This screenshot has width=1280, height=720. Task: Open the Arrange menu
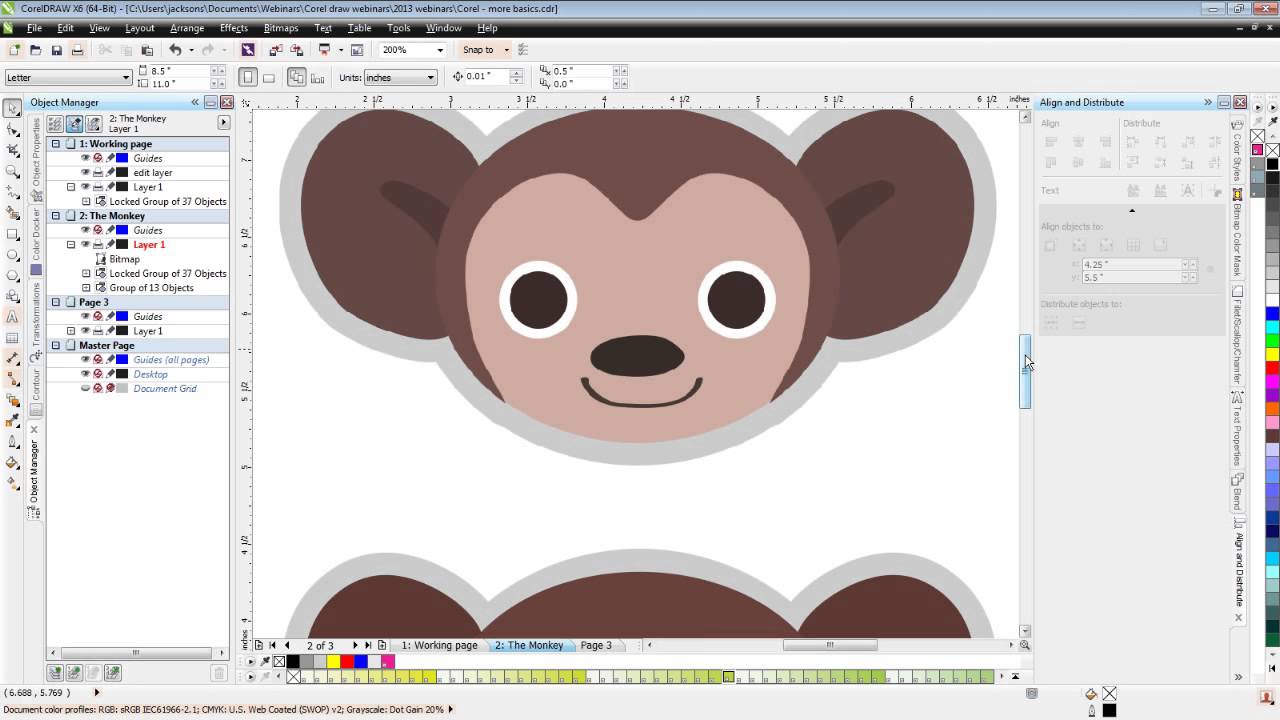[x=187, y=28]
